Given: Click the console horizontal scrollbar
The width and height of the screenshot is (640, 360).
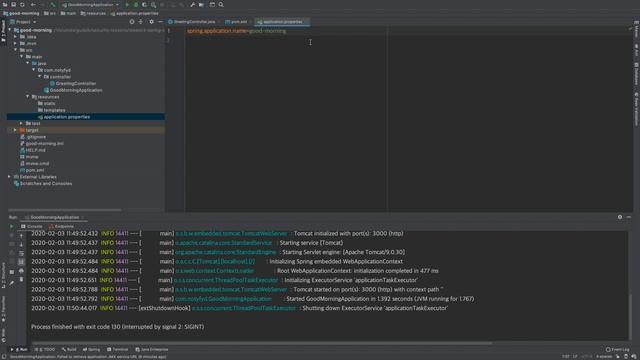Looking at the screenshot, I should pos(262,343).
